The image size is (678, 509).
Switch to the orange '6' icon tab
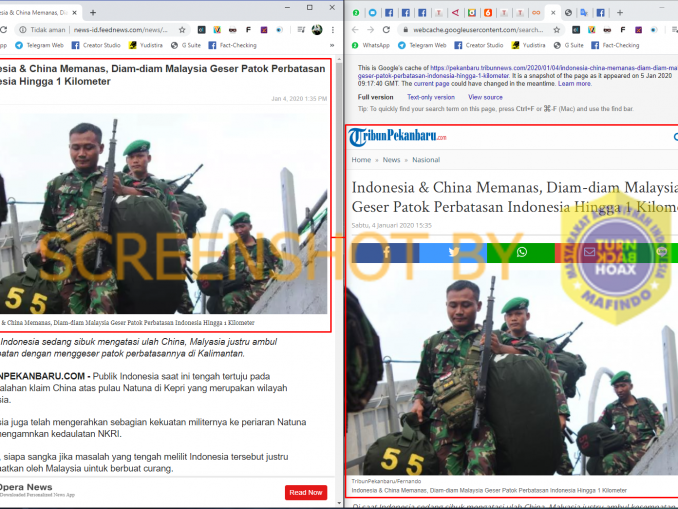tap(488, 13)
